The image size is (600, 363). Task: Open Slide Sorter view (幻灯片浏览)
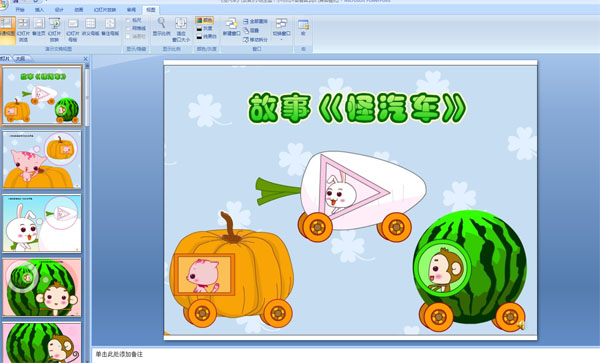coord(23,29)
